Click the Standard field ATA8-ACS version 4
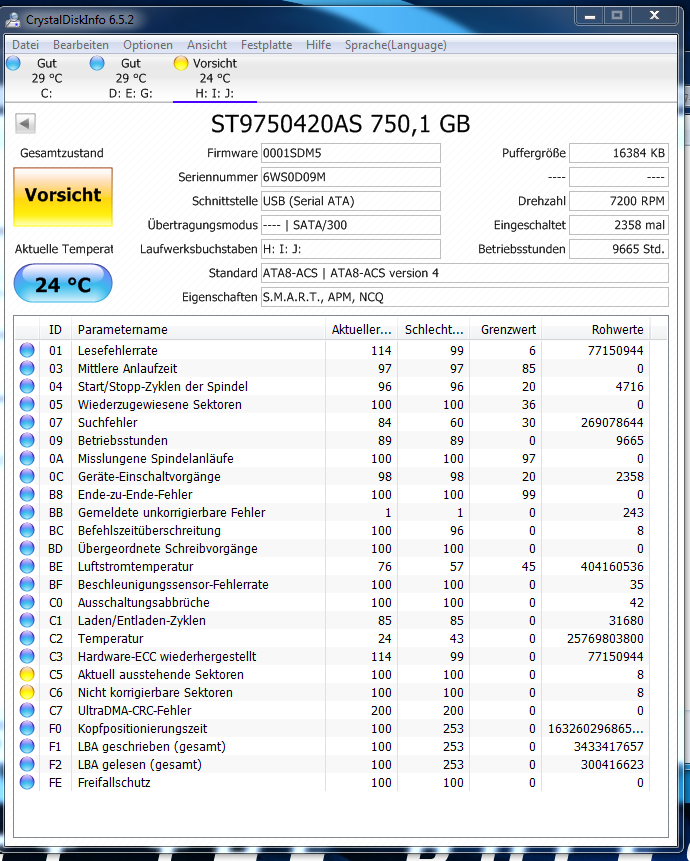The image size is (690, 861). coord(464,273)
